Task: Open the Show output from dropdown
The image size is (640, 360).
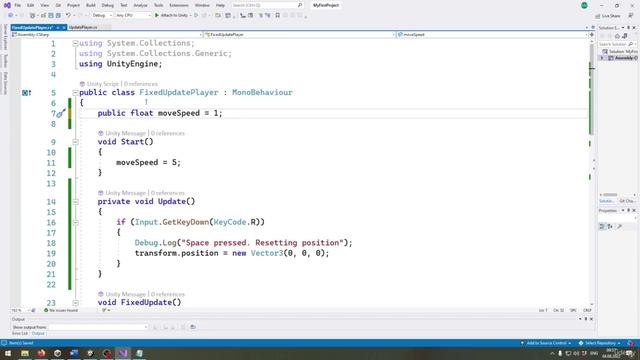Action: pyautogui.click(x=98, y=327)
